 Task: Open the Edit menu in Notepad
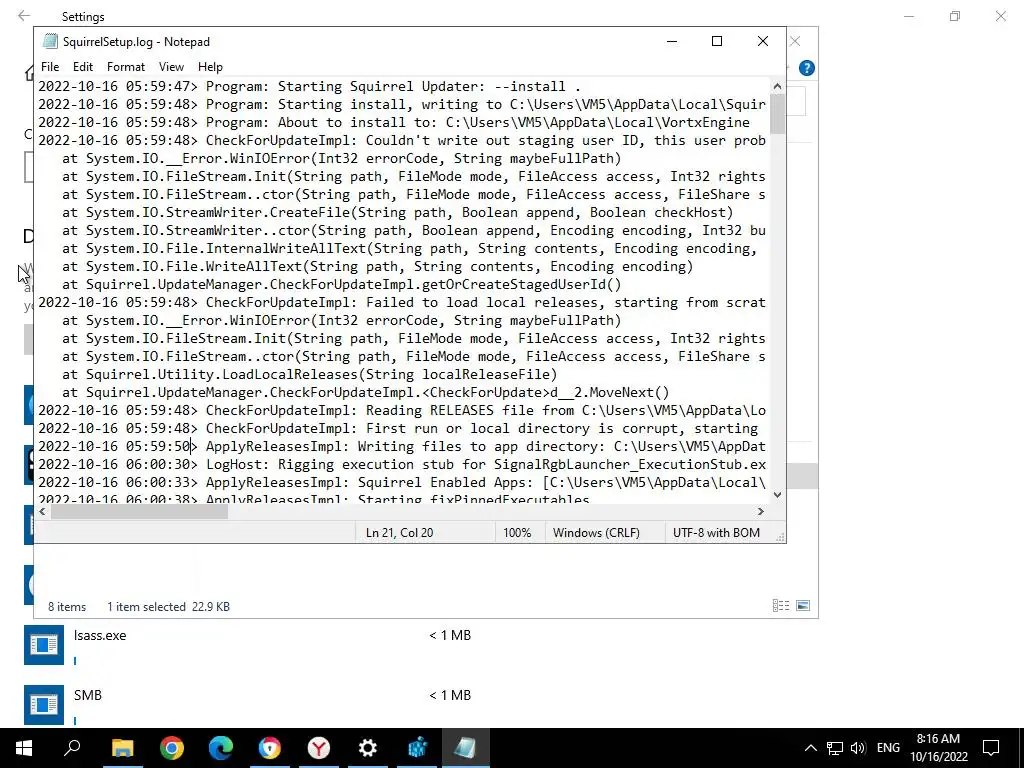tap(83, 67)
